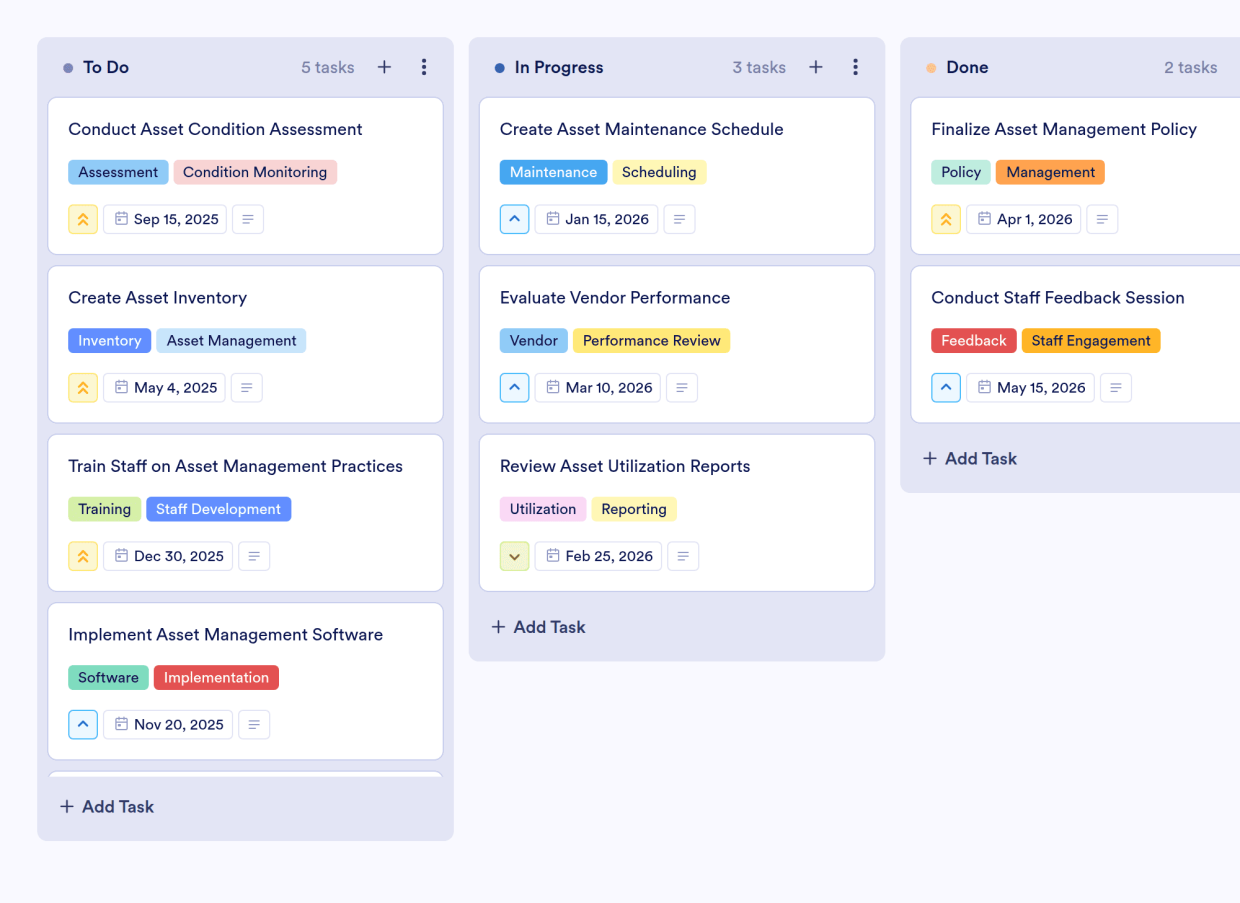Open the To Do column options menu
Viewport: 1240px width, 903px height.
(424, 67)
